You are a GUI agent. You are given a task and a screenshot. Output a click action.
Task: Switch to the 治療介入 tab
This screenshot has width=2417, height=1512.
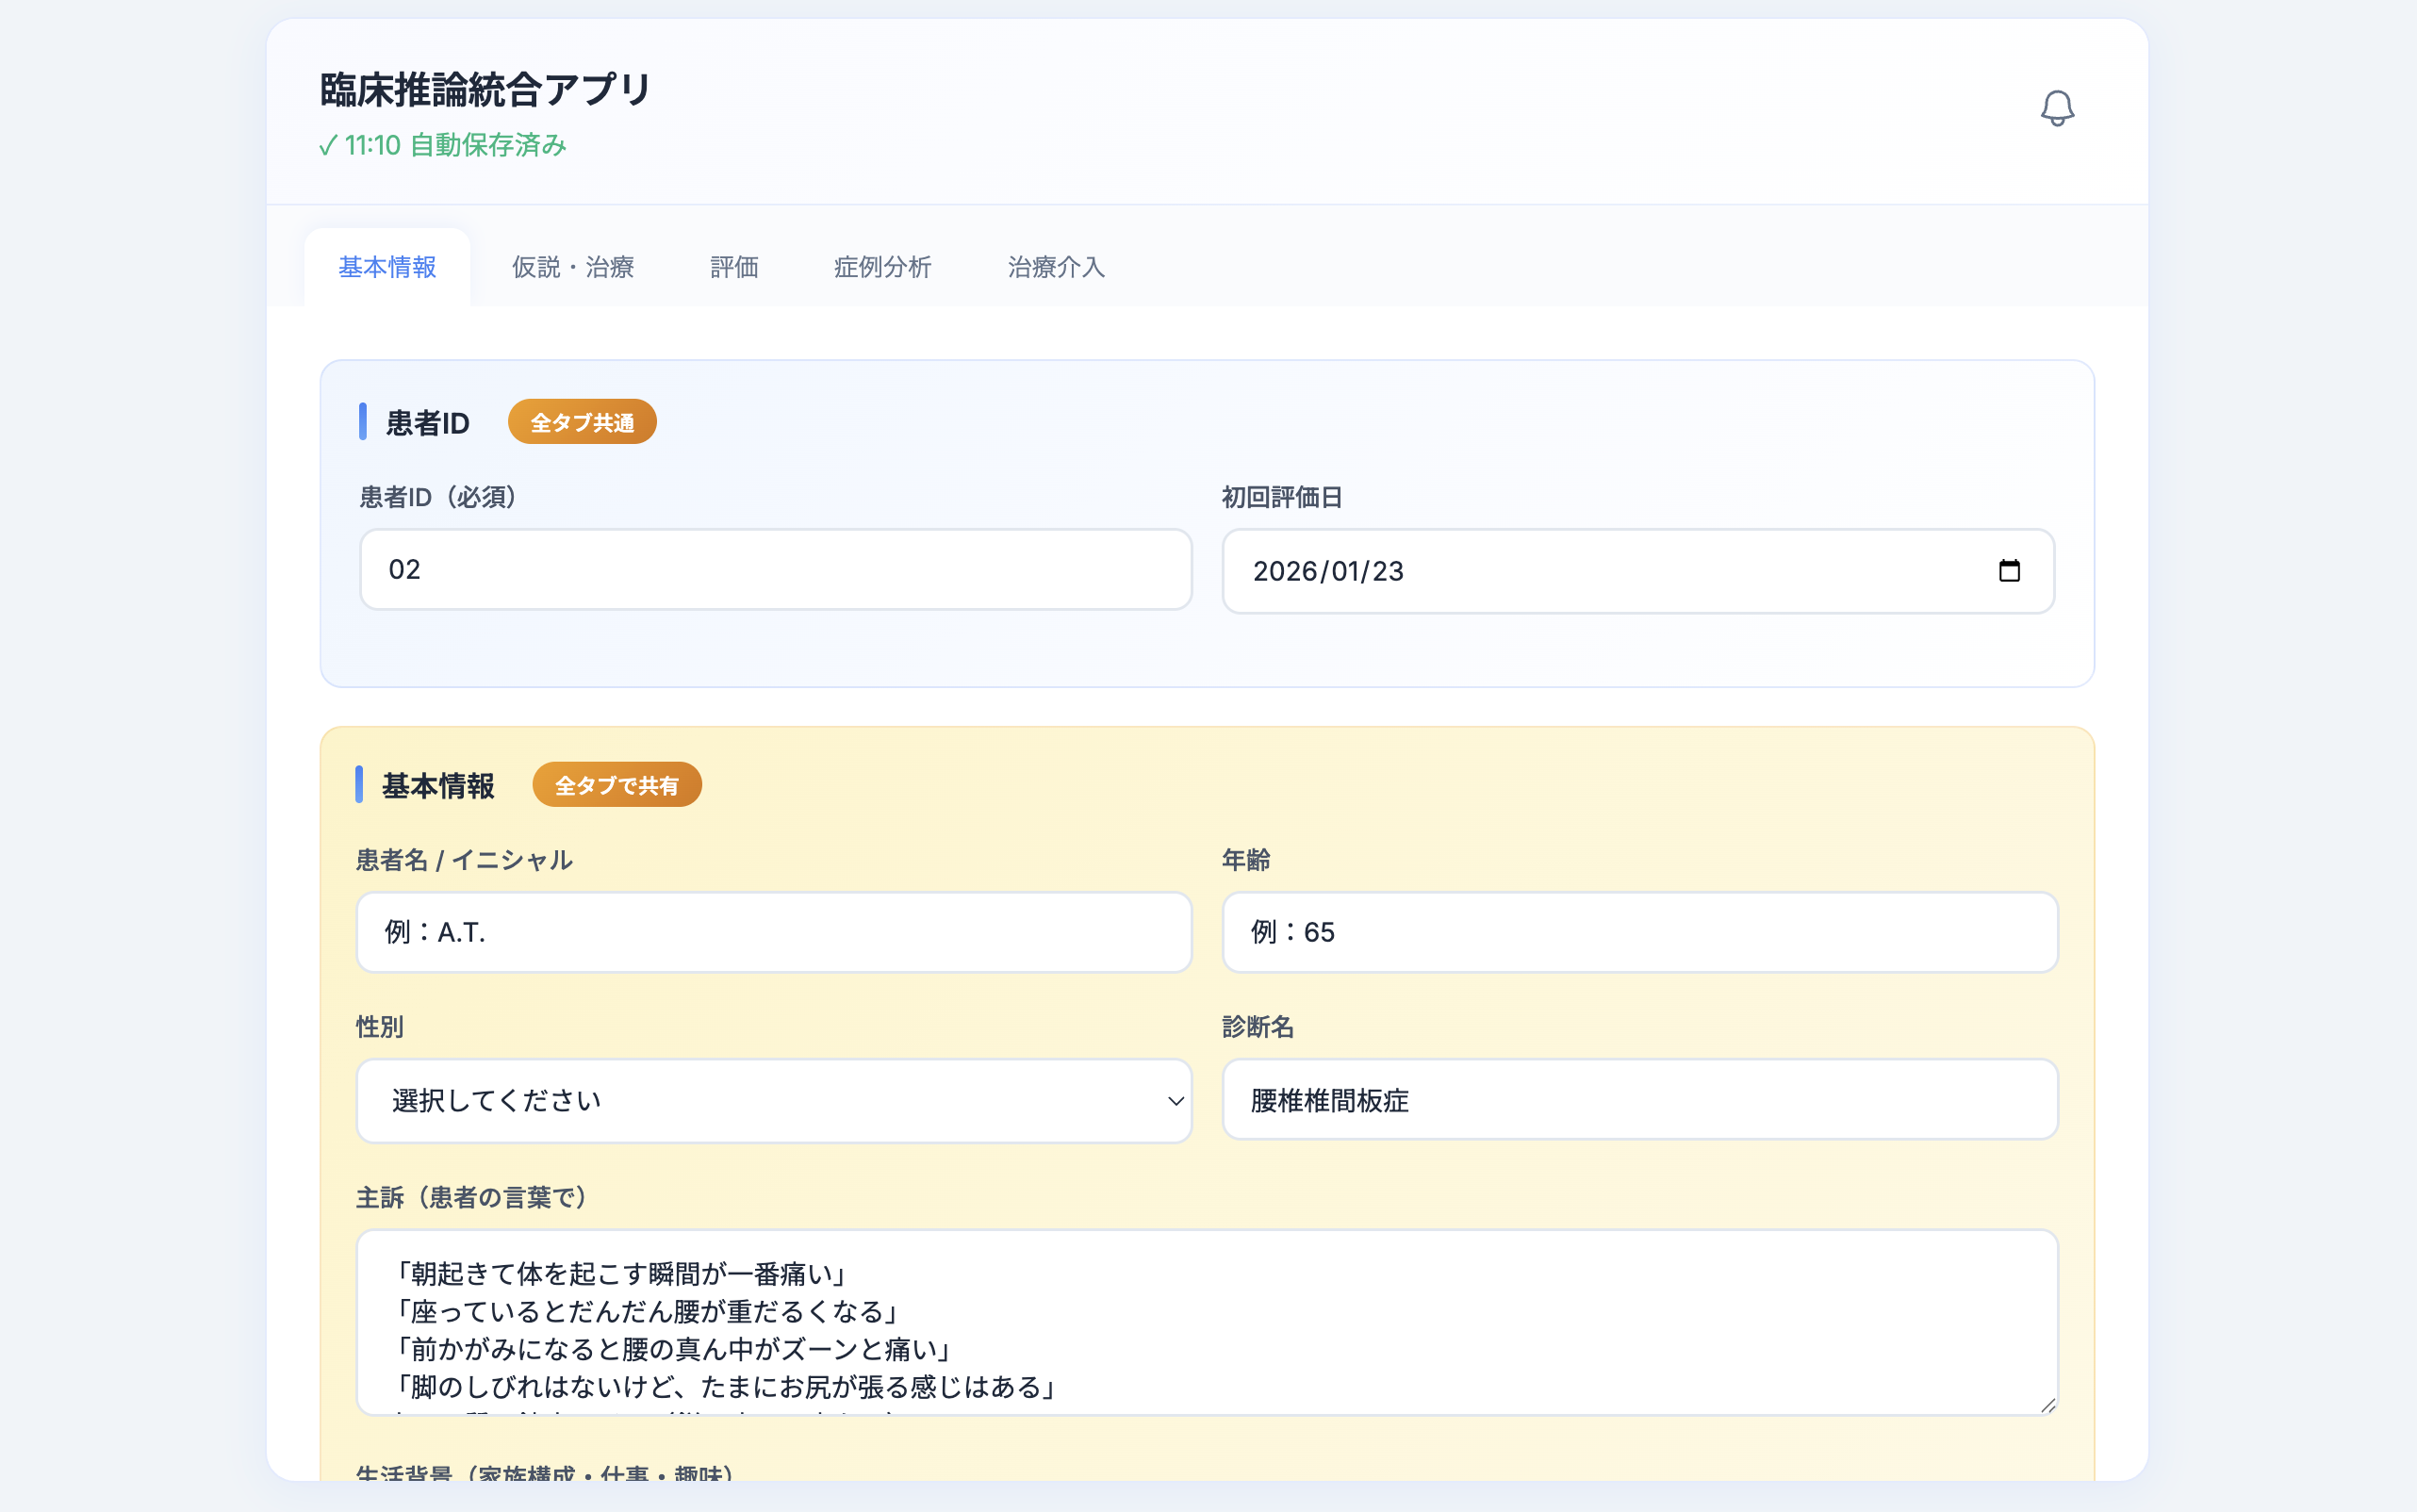pyautogui.click(x=1055, y=267)
